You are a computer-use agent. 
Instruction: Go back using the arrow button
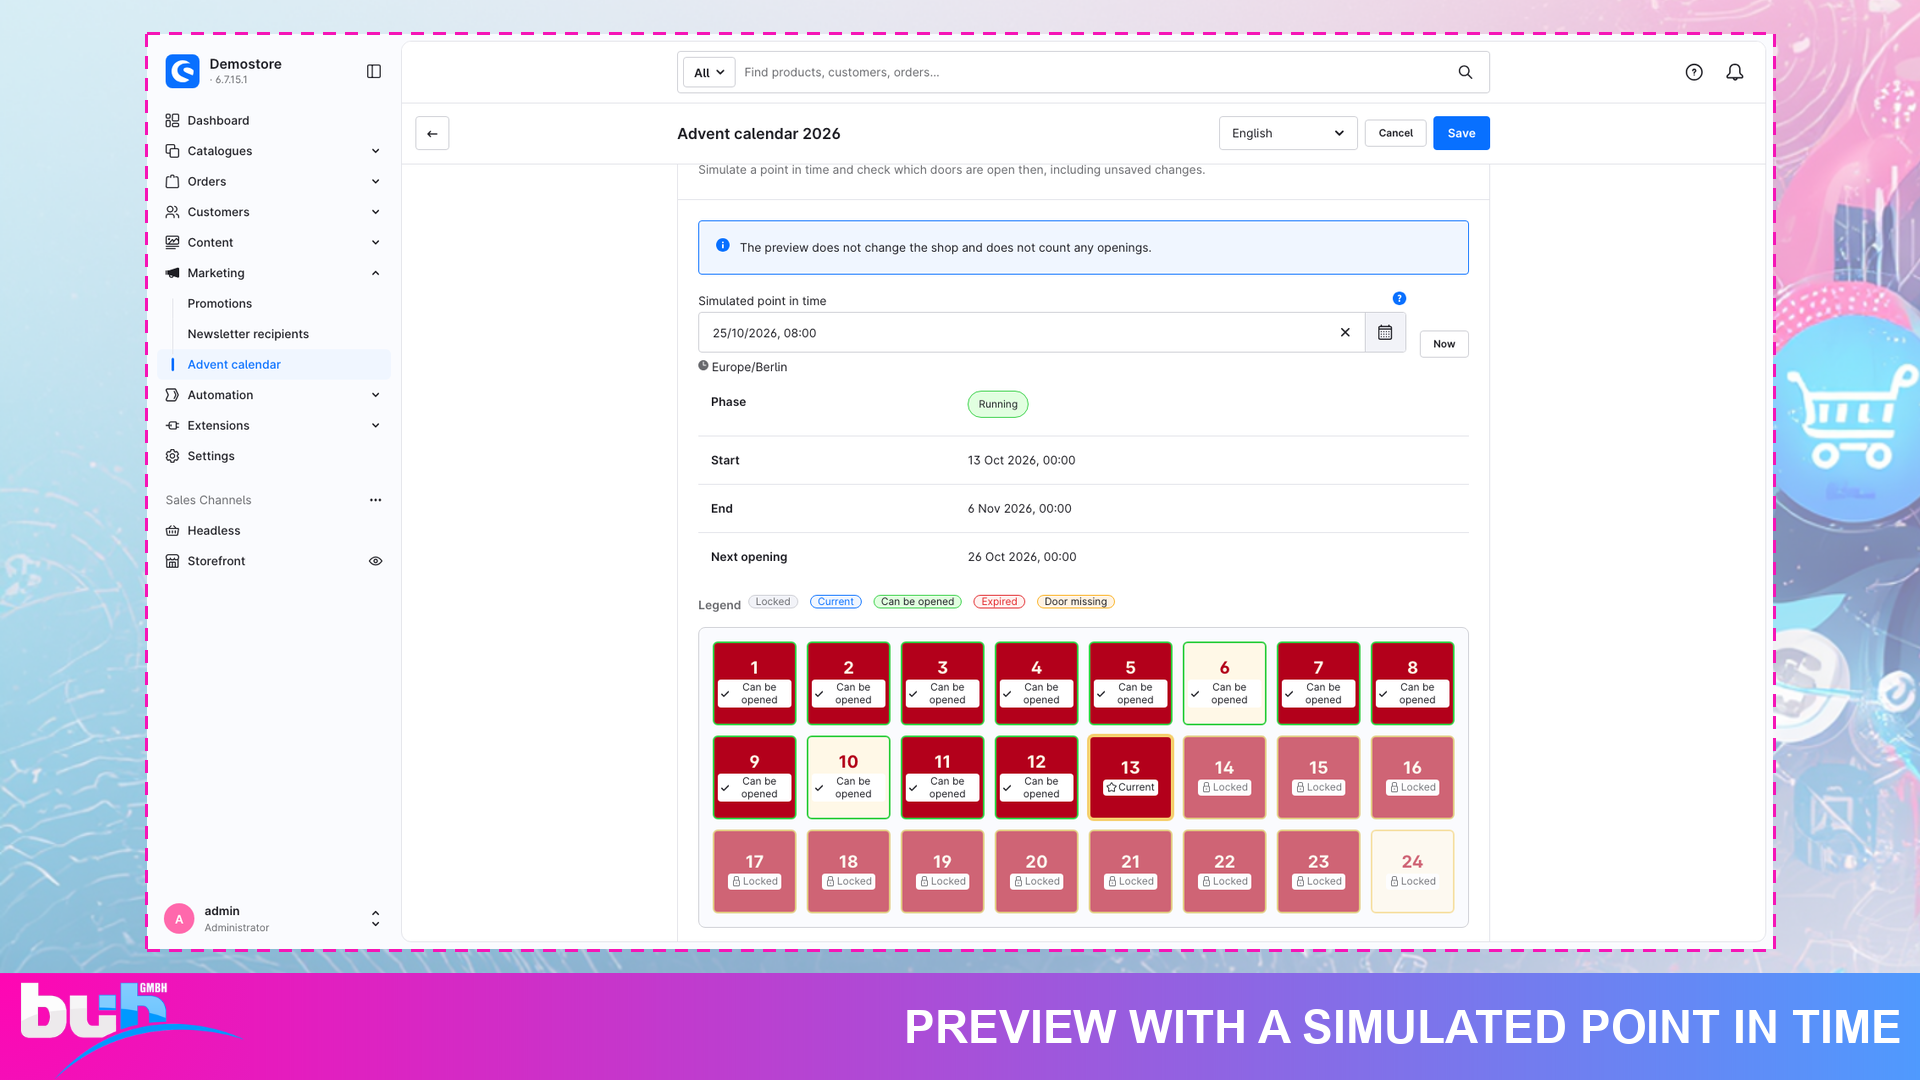pyautogui.click(x=432, y=133)
